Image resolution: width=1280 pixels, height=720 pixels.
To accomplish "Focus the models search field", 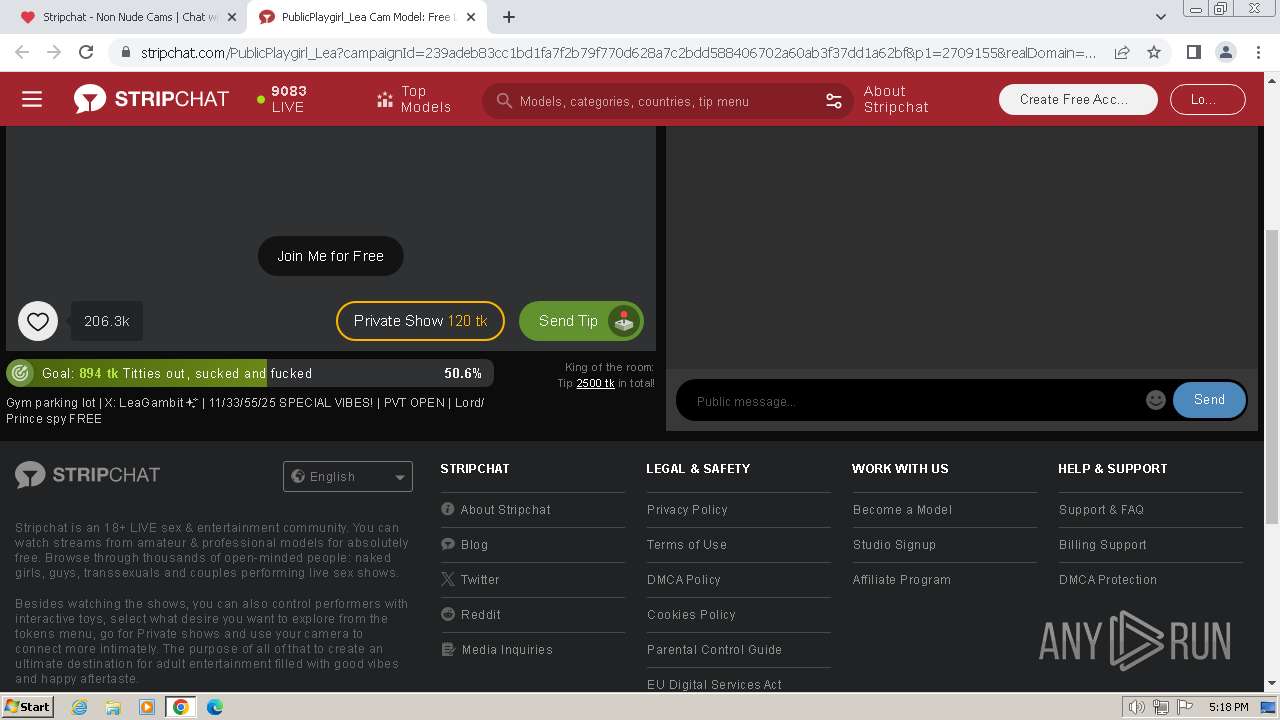I will pyautogui.click(x=665, y=101).
